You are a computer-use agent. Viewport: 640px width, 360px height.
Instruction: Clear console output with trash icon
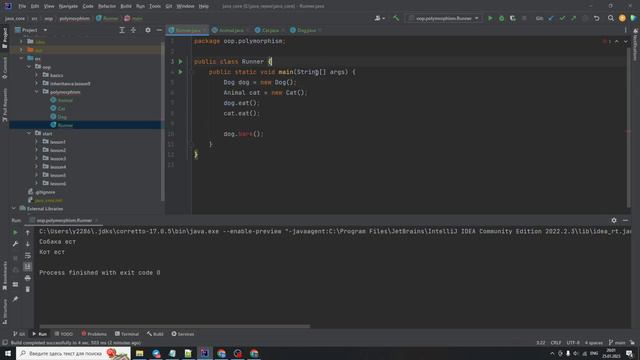click(28, 289)
